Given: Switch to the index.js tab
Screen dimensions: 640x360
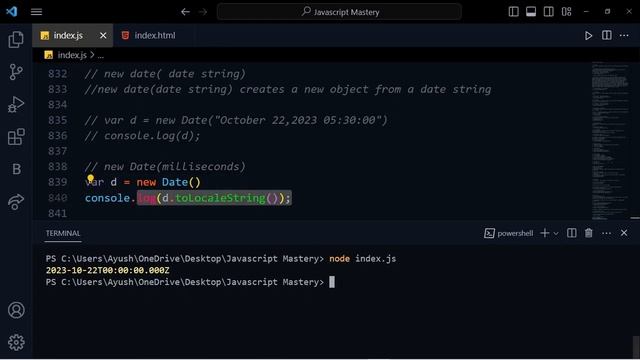Looking at the screenshot, I should tap(68, 36).
